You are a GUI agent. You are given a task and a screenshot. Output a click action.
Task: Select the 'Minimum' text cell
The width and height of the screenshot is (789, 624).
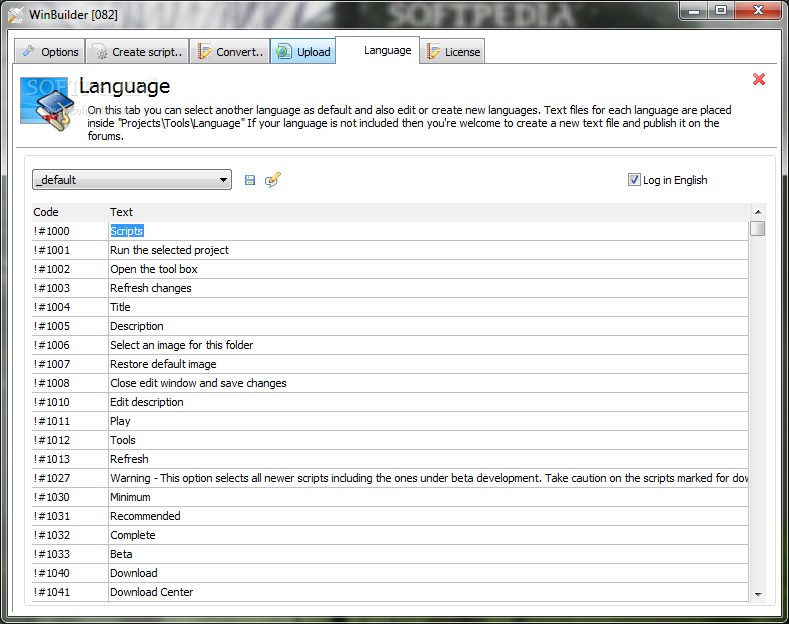(x=428, y=497)
